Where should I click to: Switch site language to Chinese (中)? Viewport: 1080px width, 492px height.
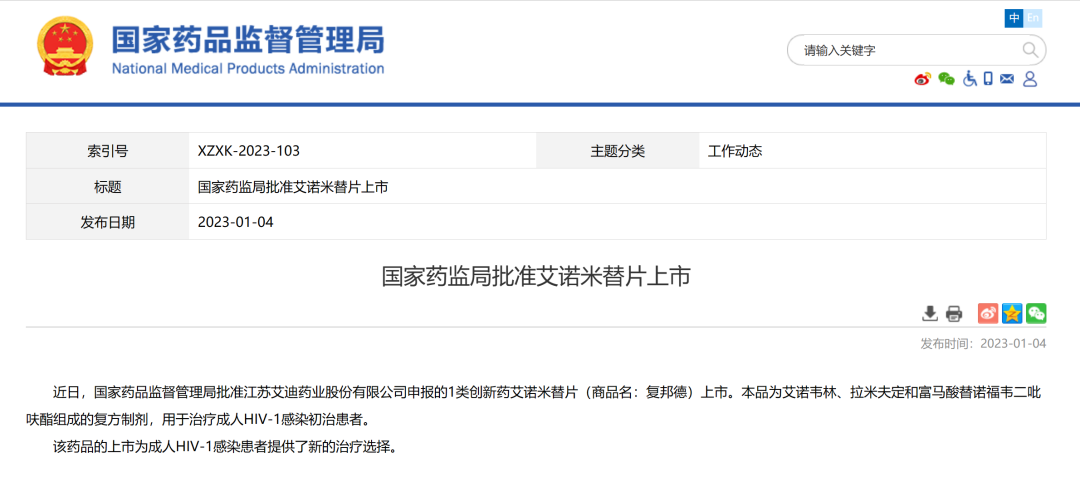click(x=1015, y=18)
